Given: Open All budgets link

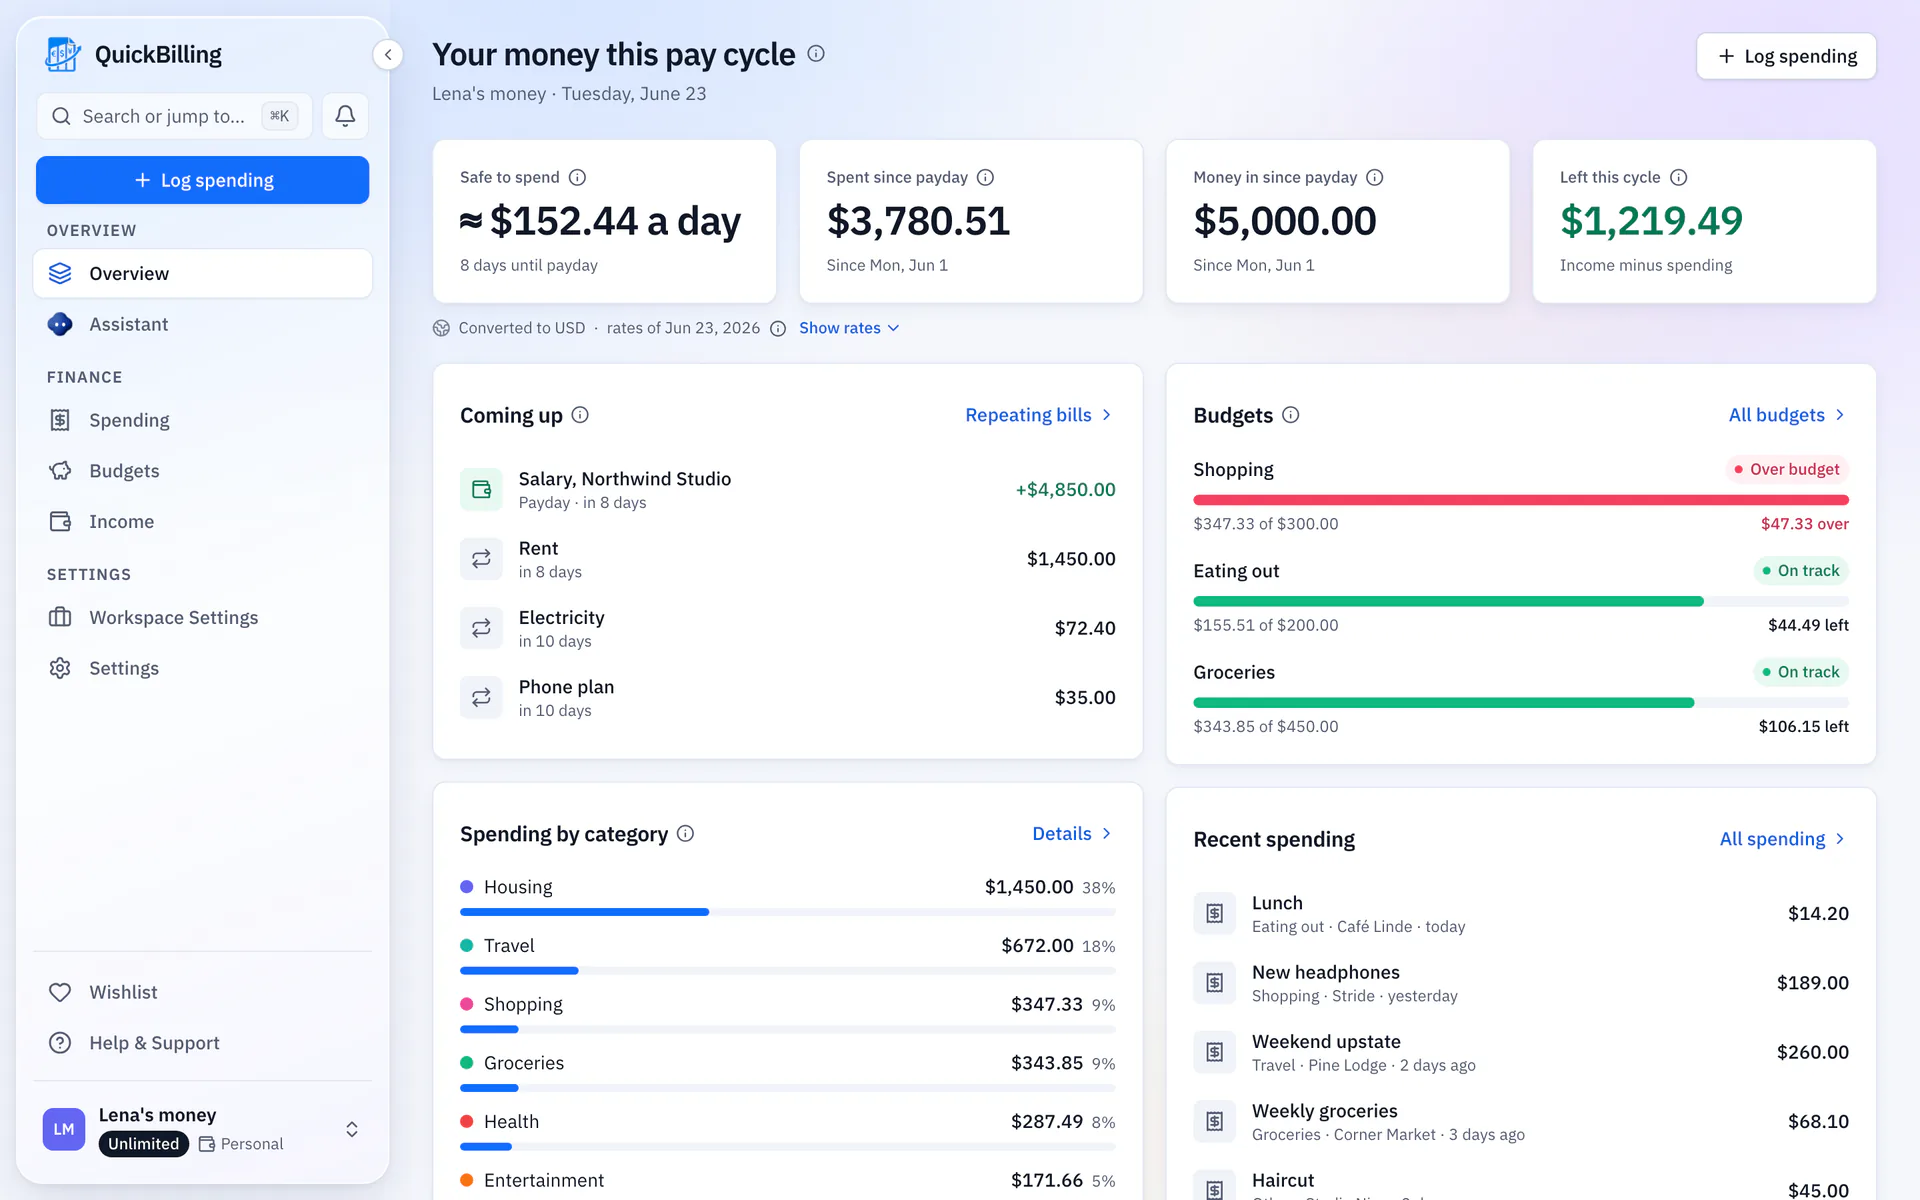Looking at the screenshot, I should pyautogui.click(x=1787, y=415).
